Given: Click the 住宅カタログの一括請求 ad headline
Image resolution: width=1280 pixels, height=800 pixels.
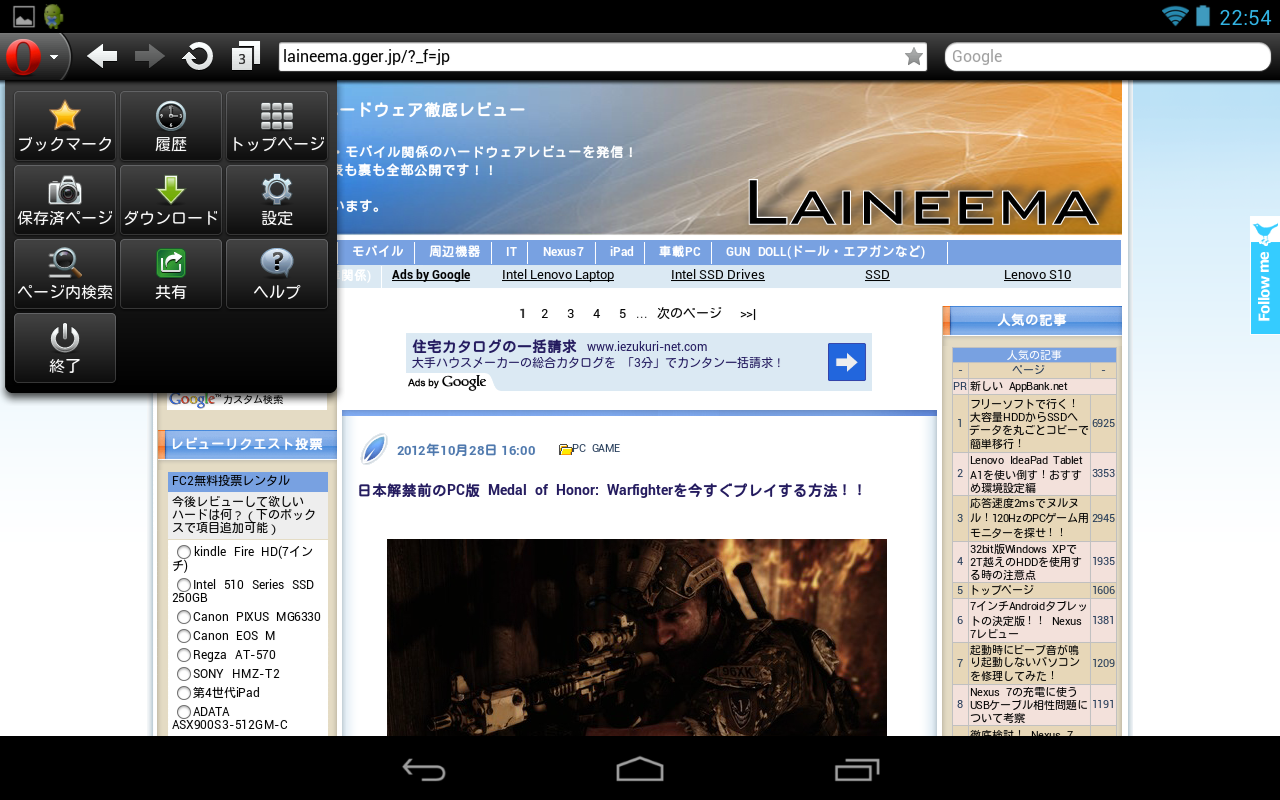Looking at the screenshot, I should (494, 346).
